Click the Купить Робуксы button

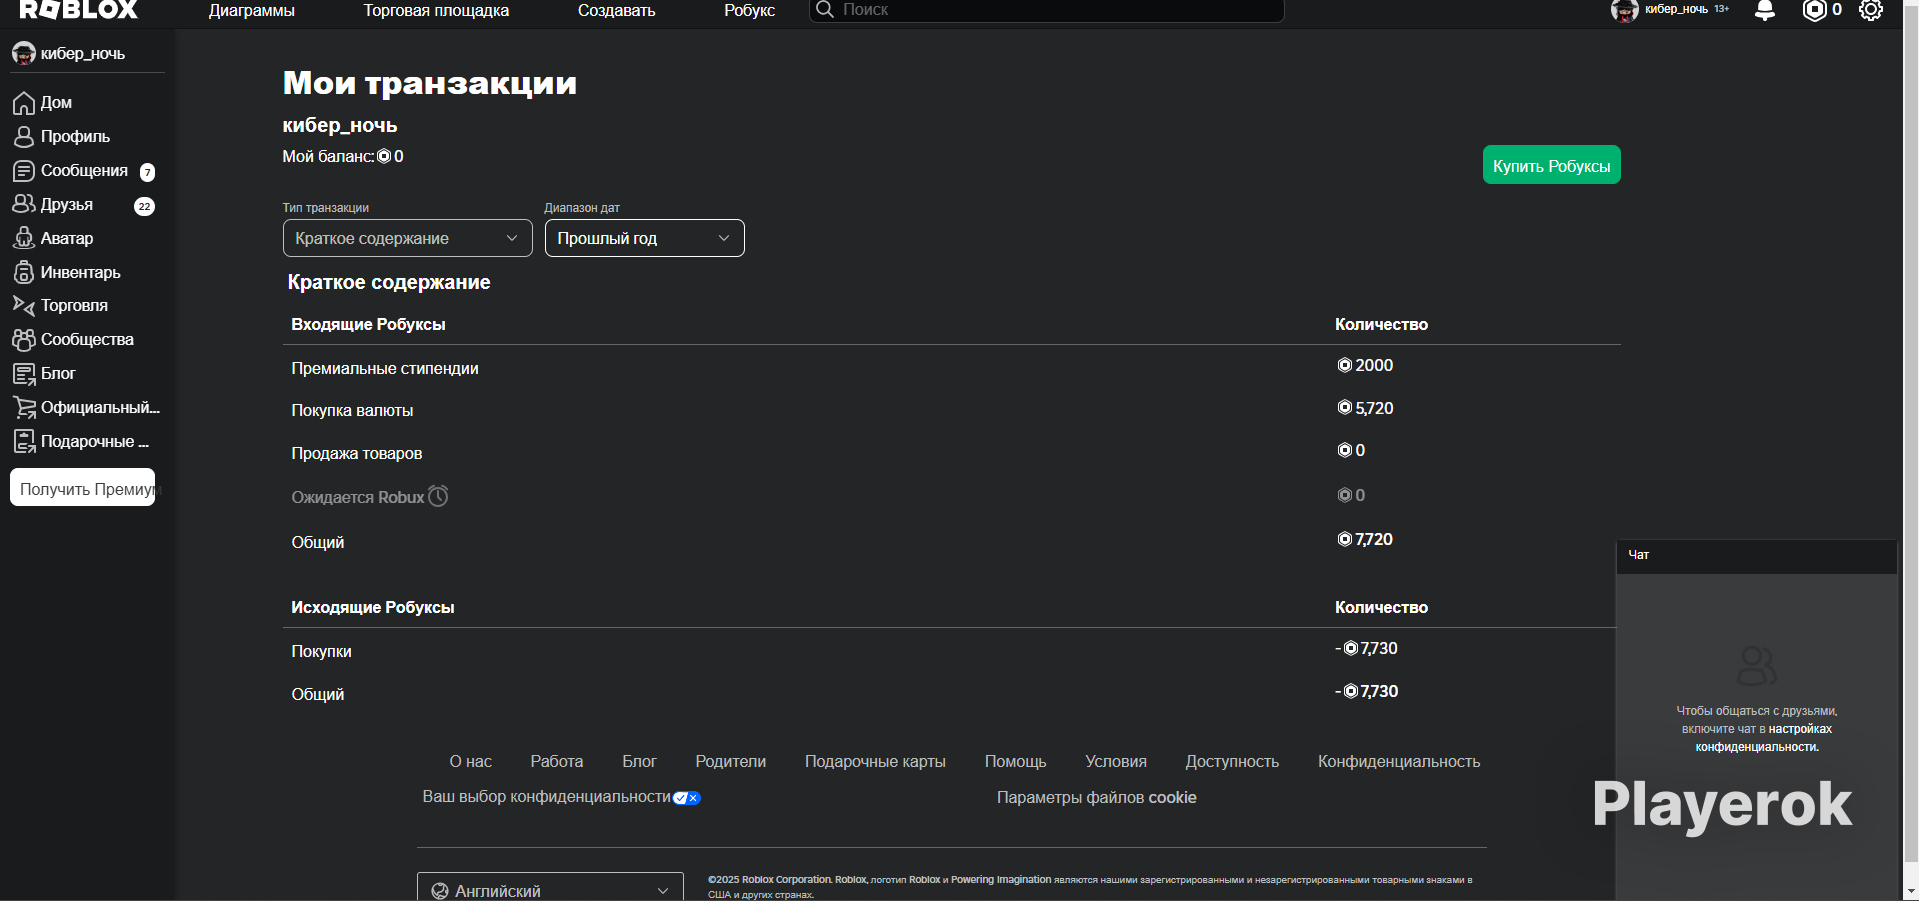pyautogui.click(x=1552, y=165)
